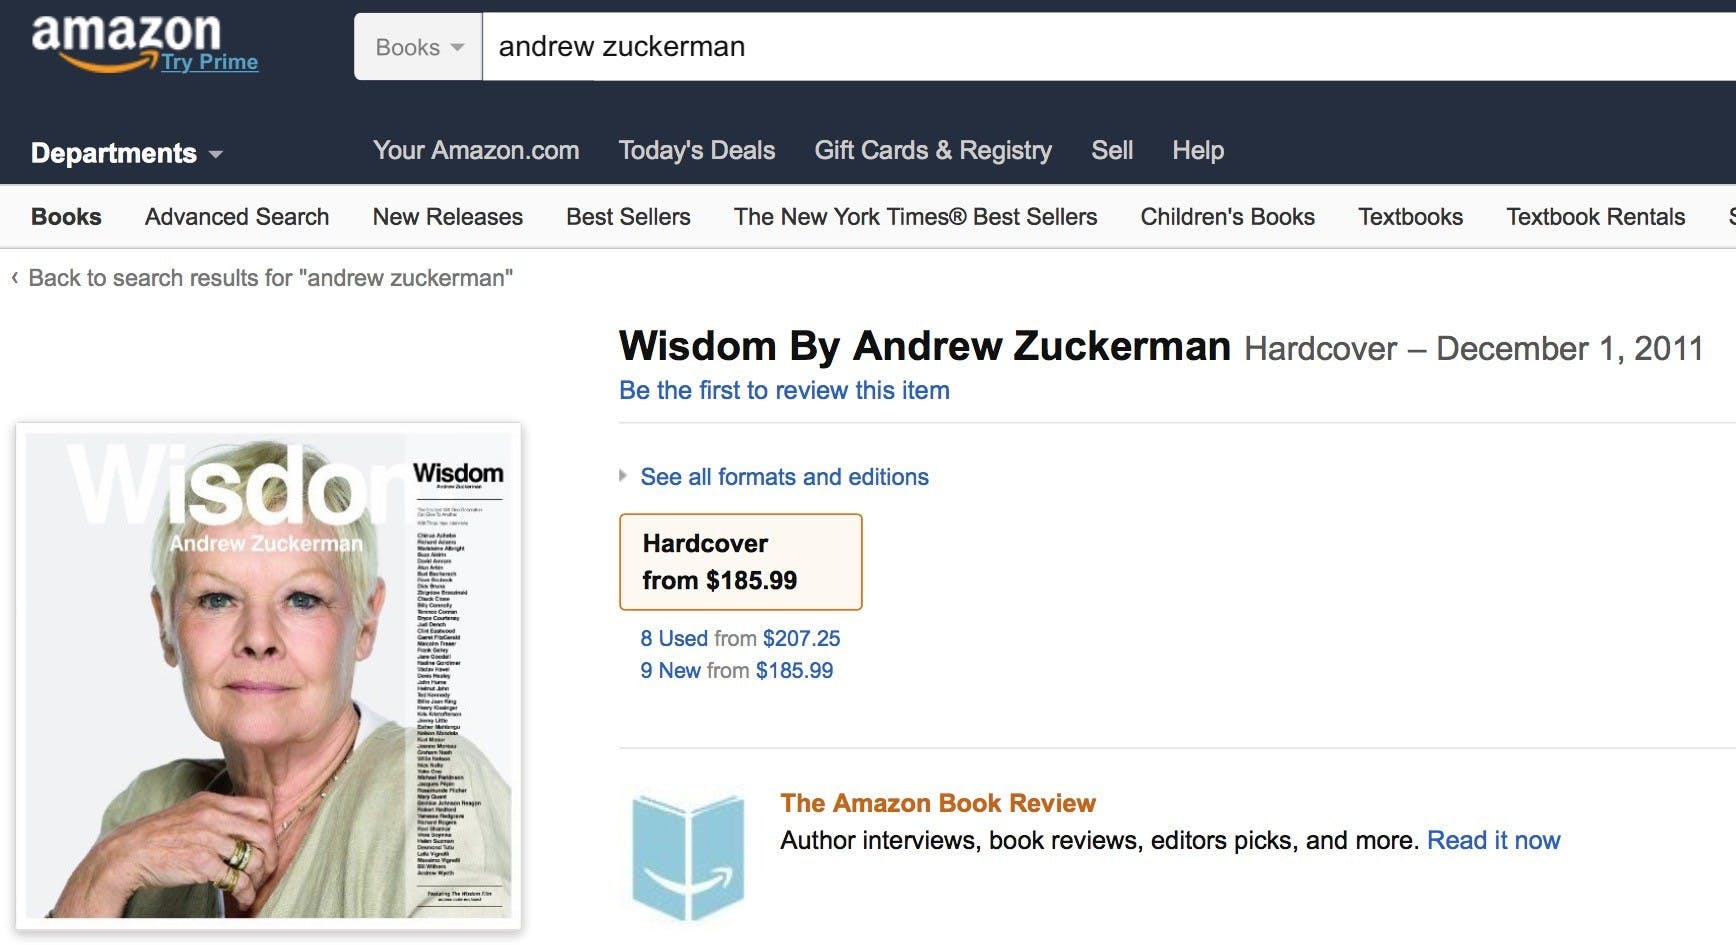Screen dimensions: 1736x945
Task: Go to Gift Cards & Registry
Action: 932,151
